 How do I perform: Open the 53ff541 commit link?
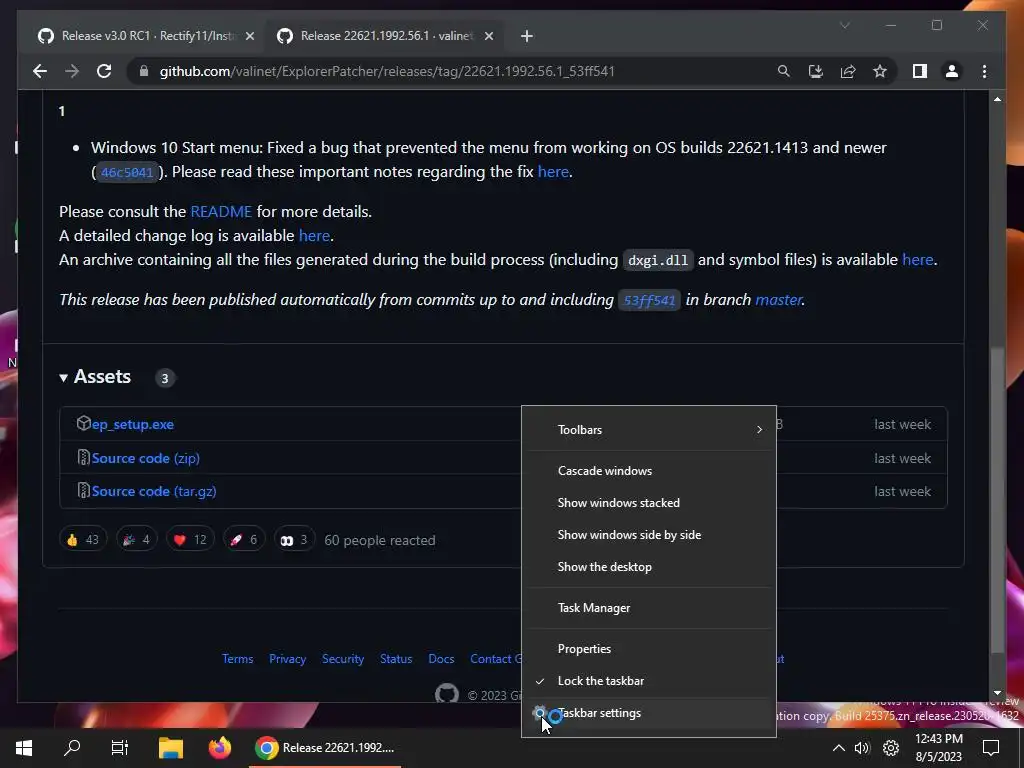click(x=649, y=300)
